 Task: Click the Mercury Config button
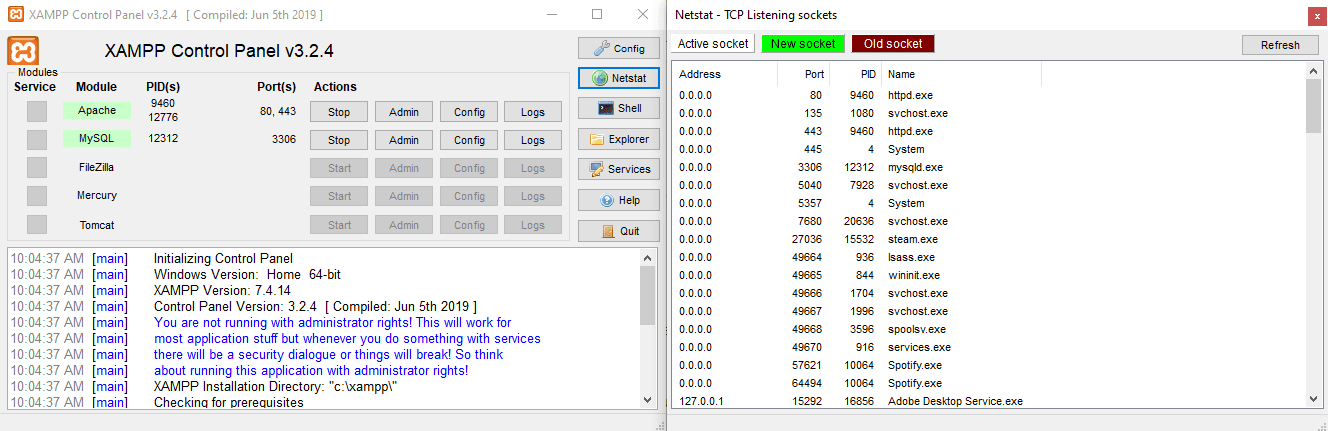(469, 196)
